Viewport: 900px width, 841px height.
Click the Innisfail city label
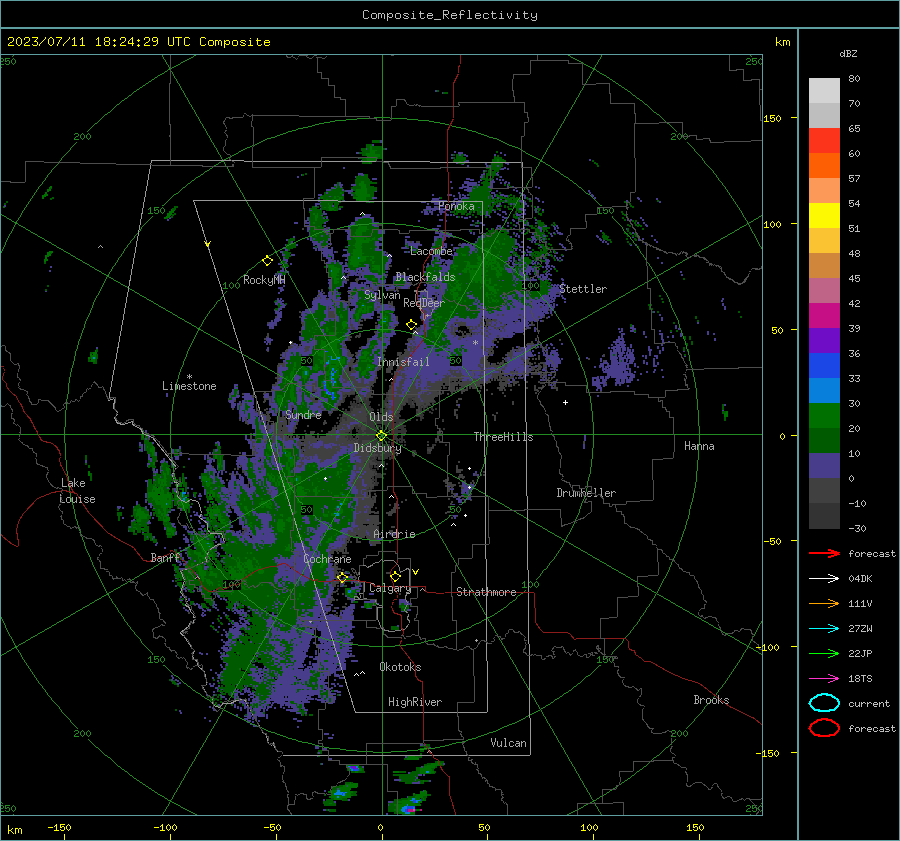click(403, 362)
